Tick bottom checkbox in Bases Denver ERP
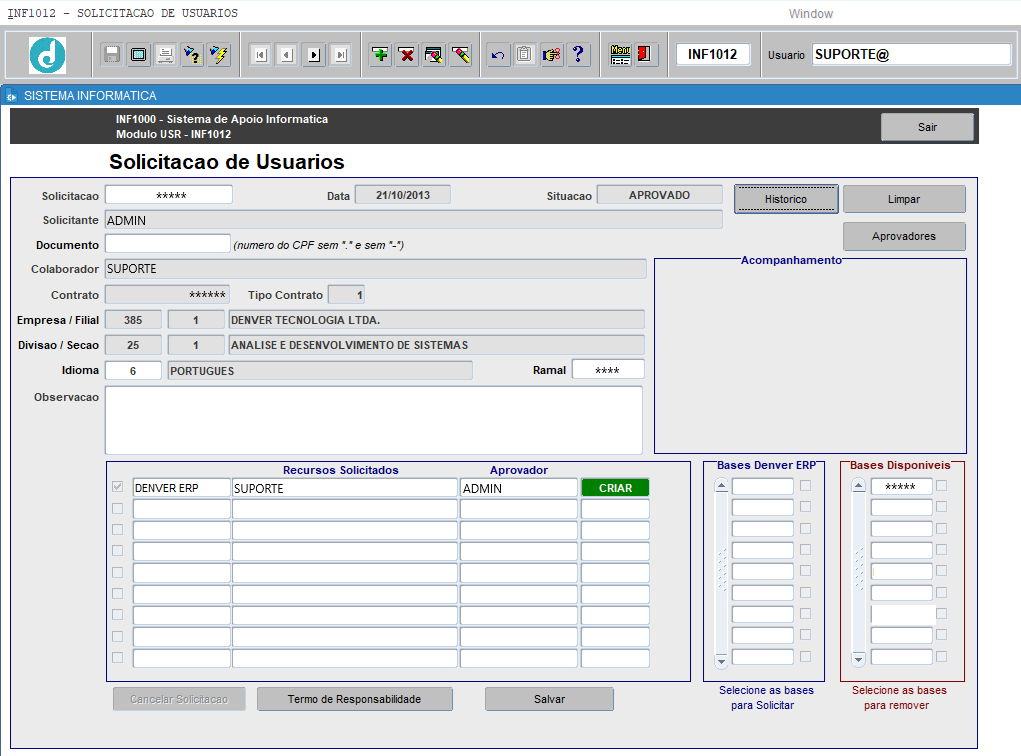The image size is (1021, 756). pos(805,656)
